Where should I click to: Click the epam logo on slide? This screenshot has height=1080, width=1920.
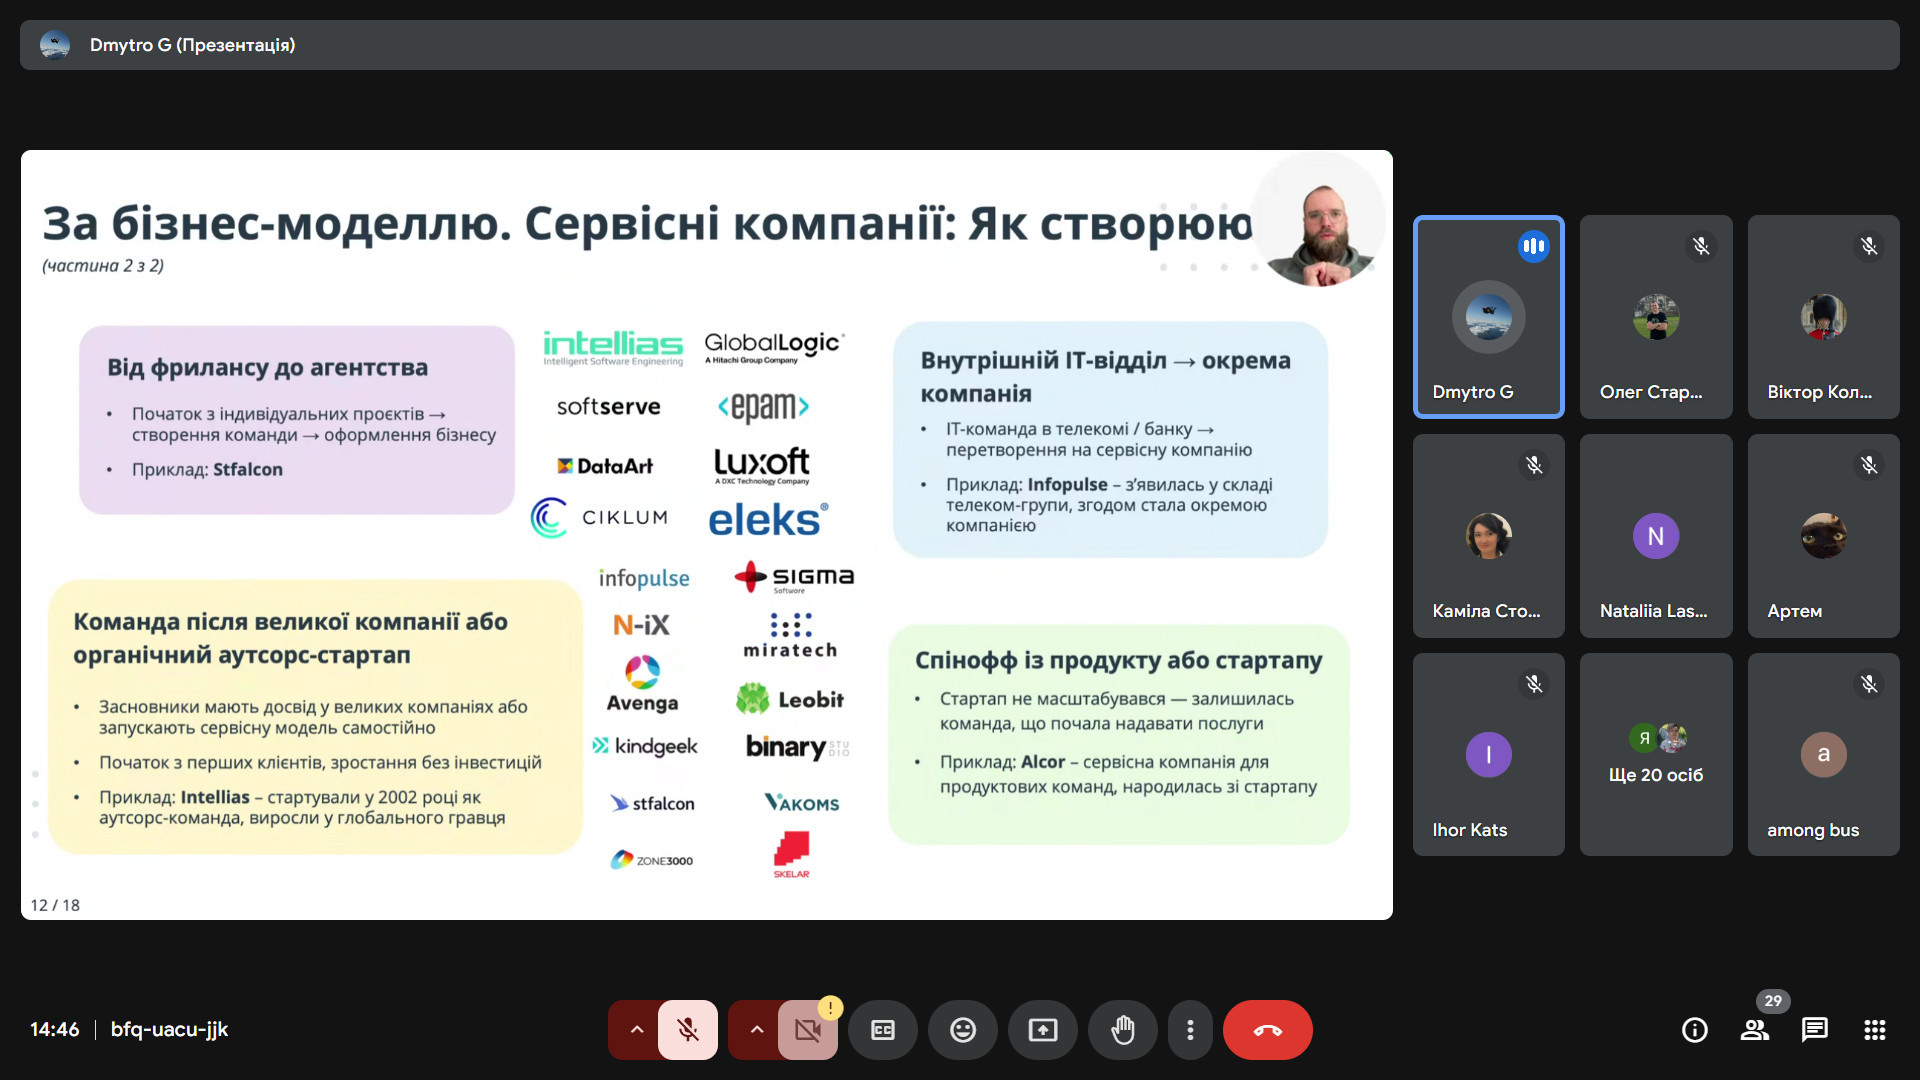(x=763, y=406)
